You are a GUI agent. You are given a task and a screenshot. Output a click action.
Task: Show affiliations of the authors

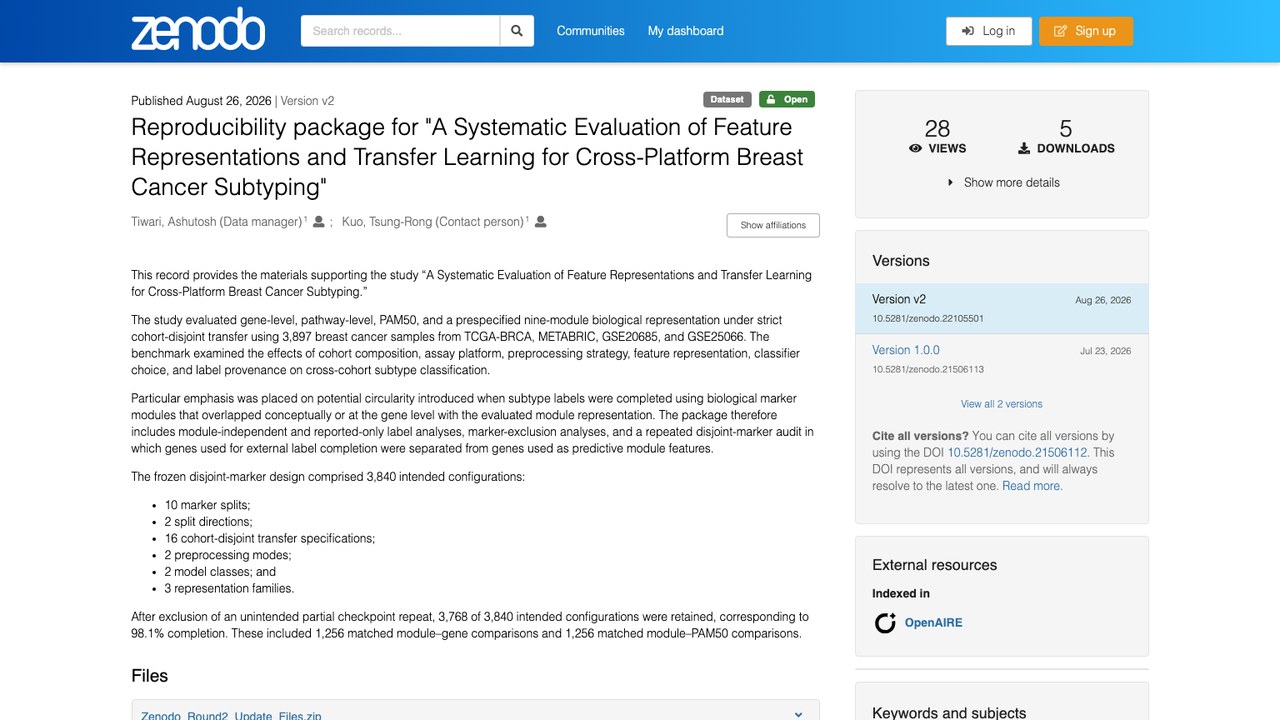tap(773, 225)
